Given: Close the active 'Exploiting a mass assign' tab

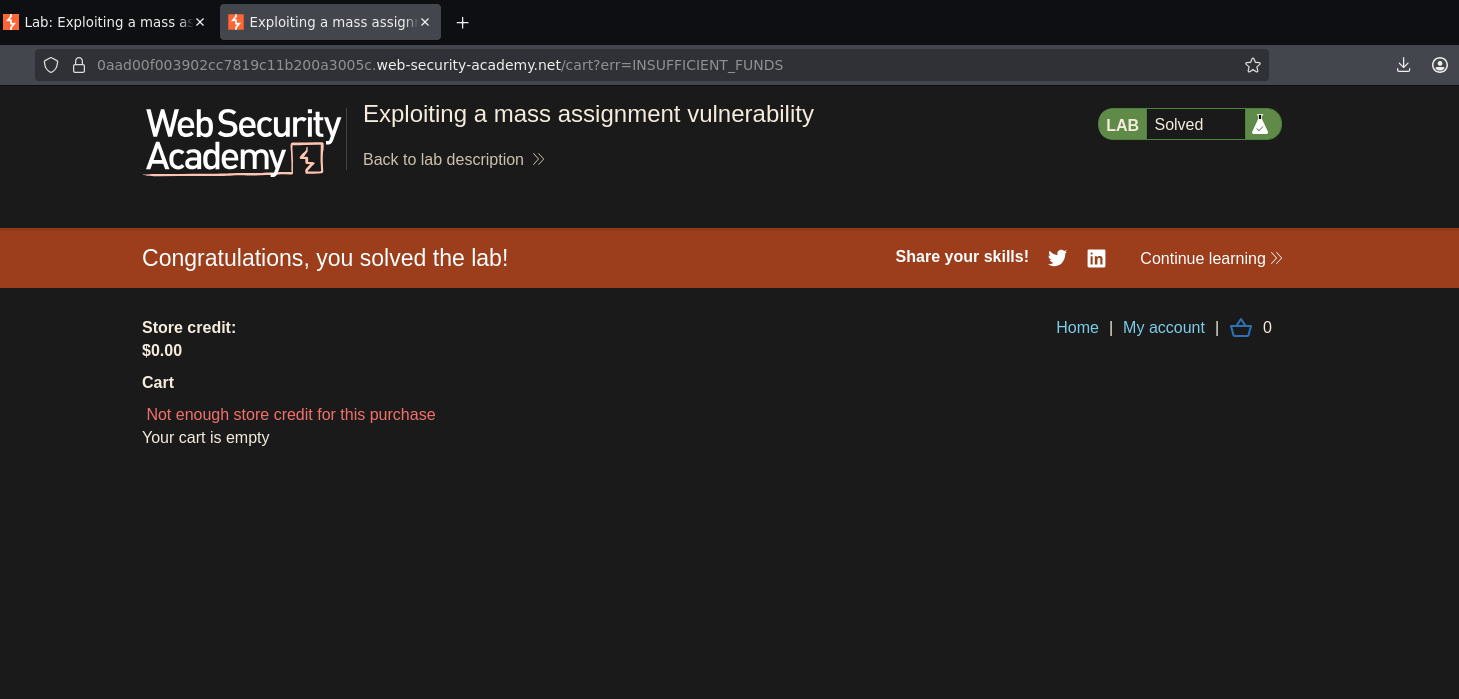Looking at the screenshot, I should 425,22.
